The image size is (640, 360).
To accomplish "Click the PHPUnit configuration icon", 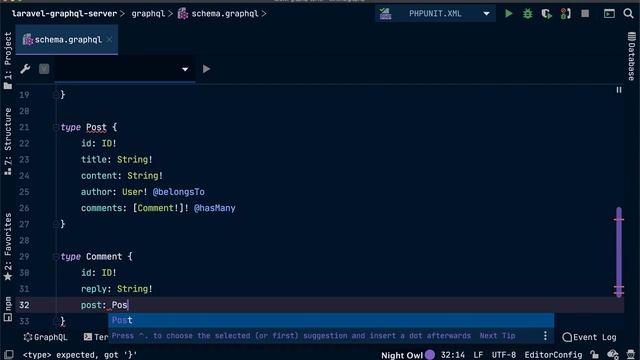I will point(385,13).
